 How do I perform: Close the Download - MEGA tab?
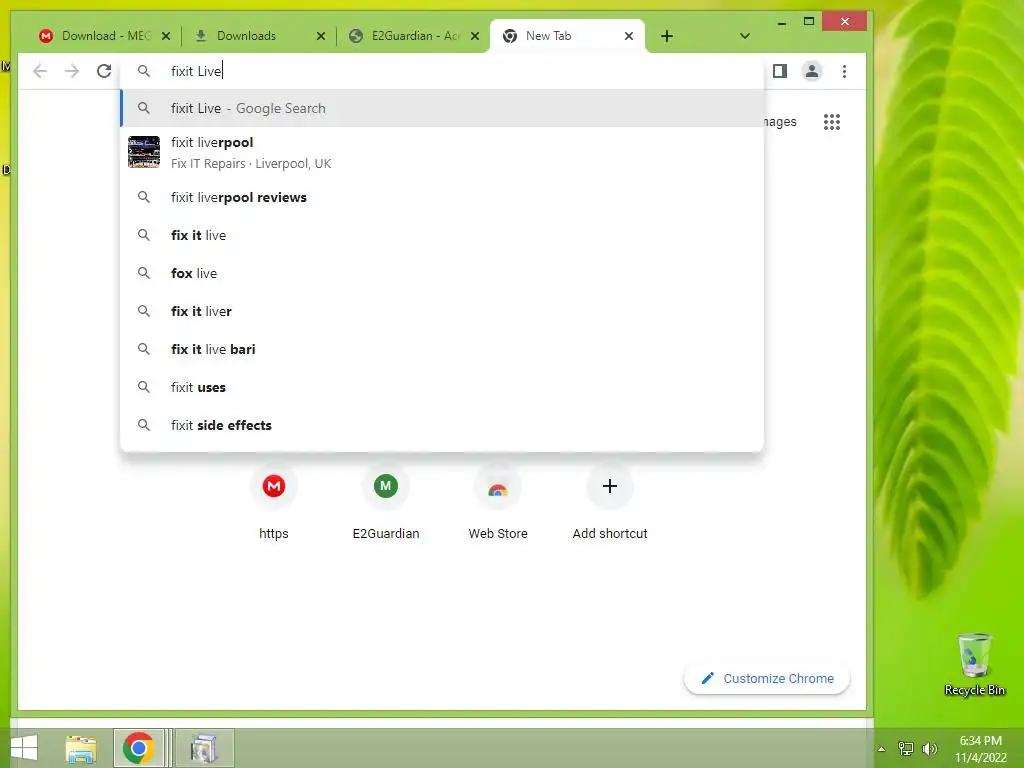166,36
